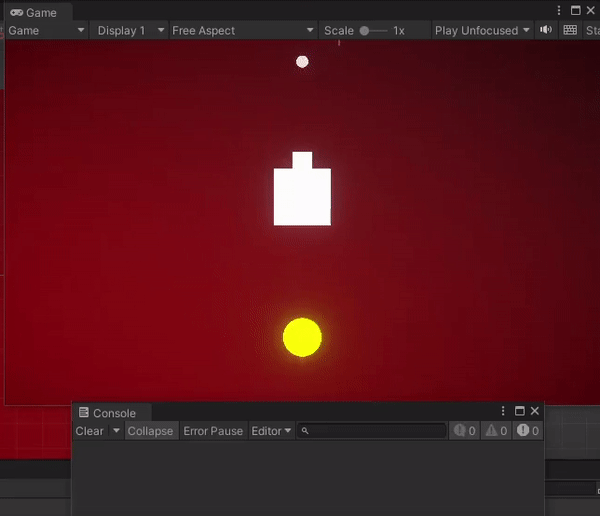Click the yellow ball in the Game view
The image size is (600, 516).
click(x=302, y=337)
